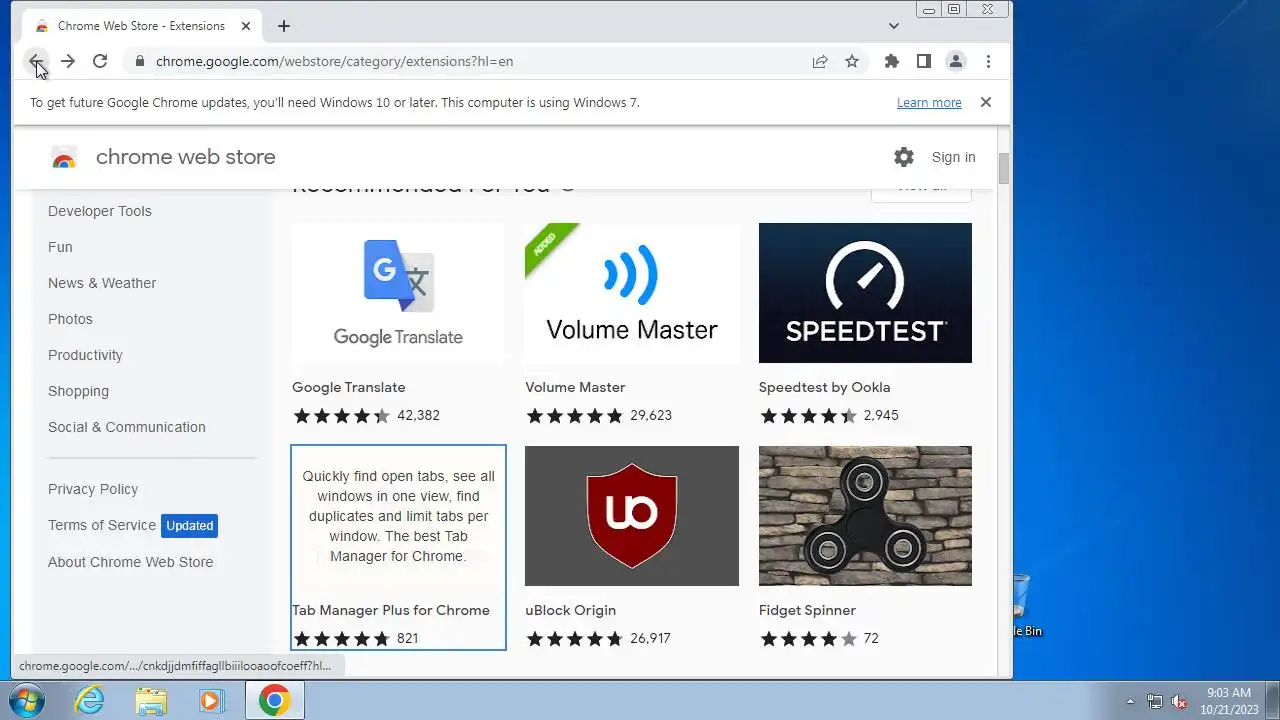The image size is (1280, 720).
Task: Show hidden system tray icons
Action: 1131,701
